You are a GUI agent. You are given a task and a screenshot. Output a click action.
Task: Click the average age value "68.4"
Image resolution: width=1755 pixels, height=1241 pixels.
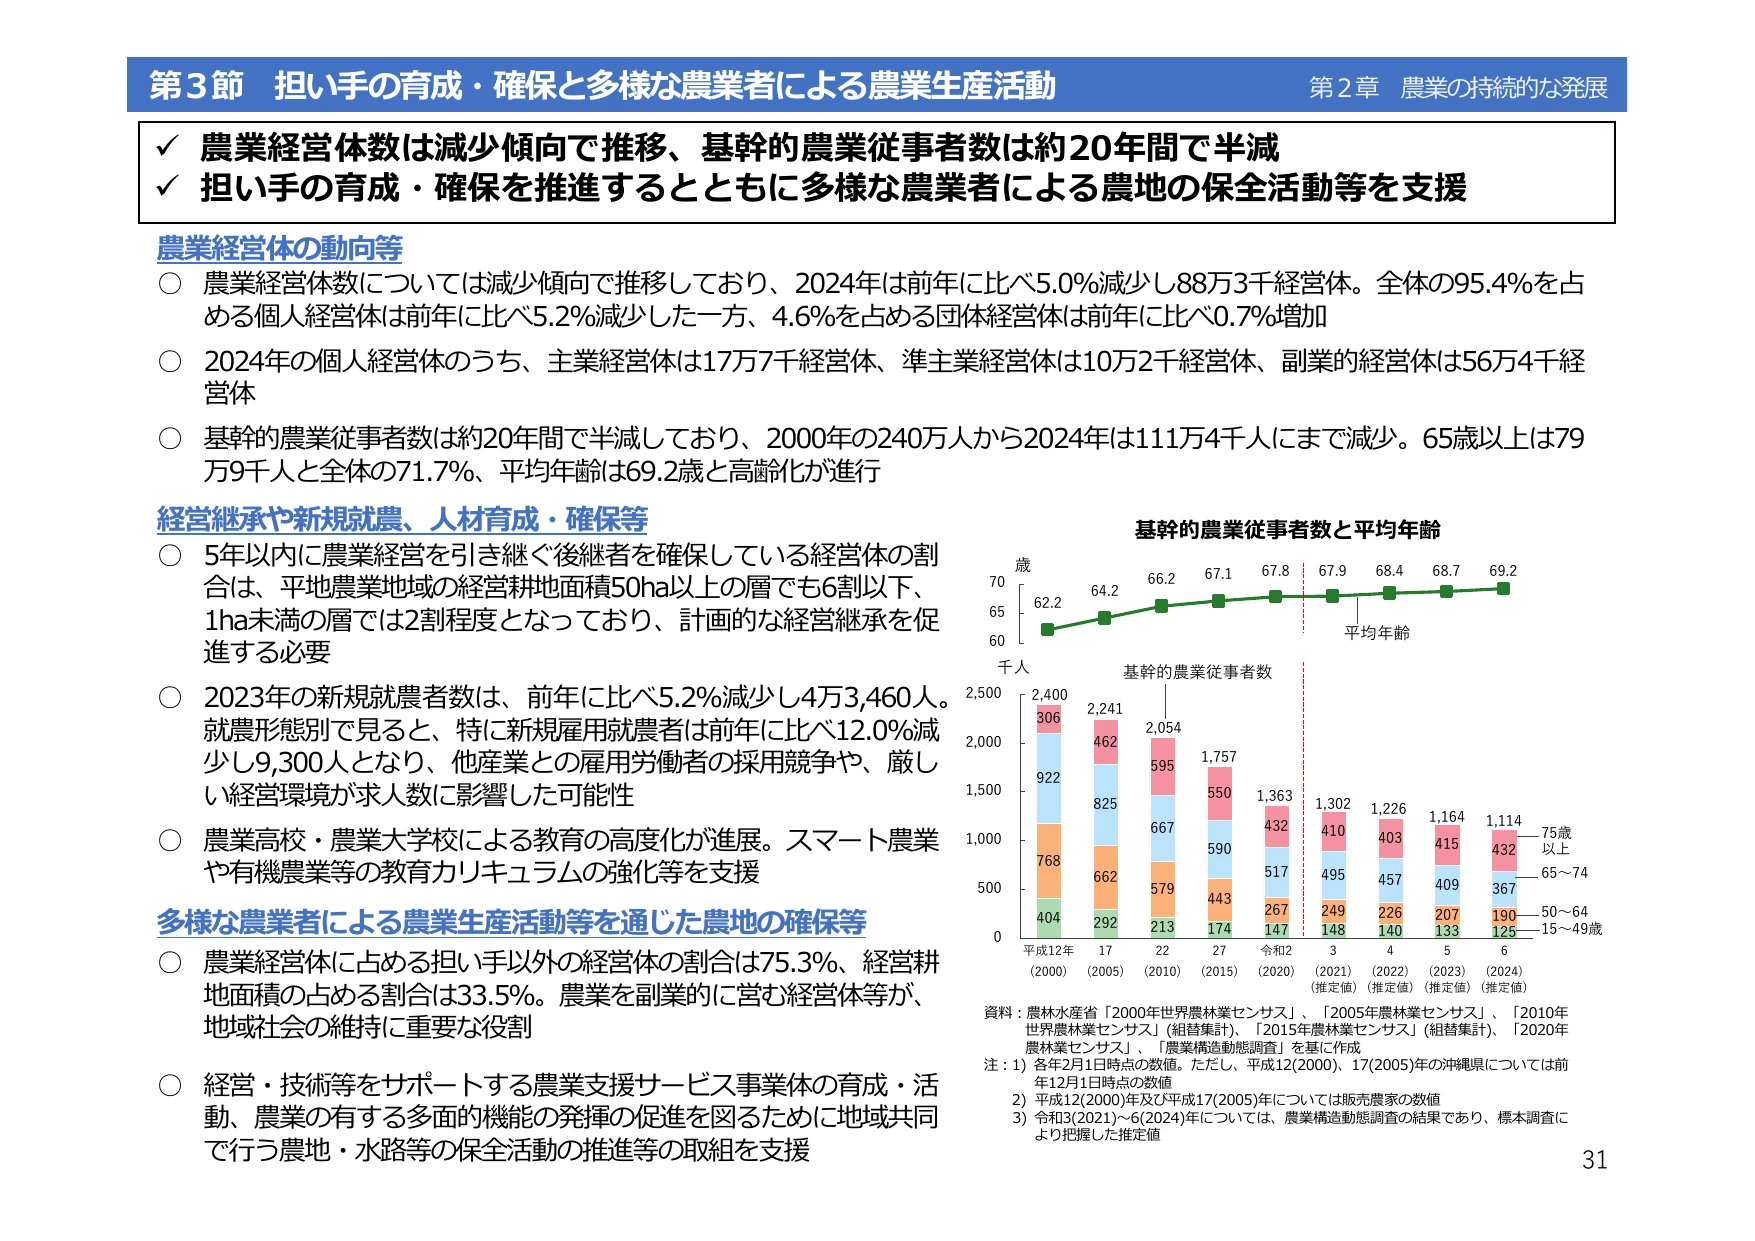click(x=1389, y=571)
